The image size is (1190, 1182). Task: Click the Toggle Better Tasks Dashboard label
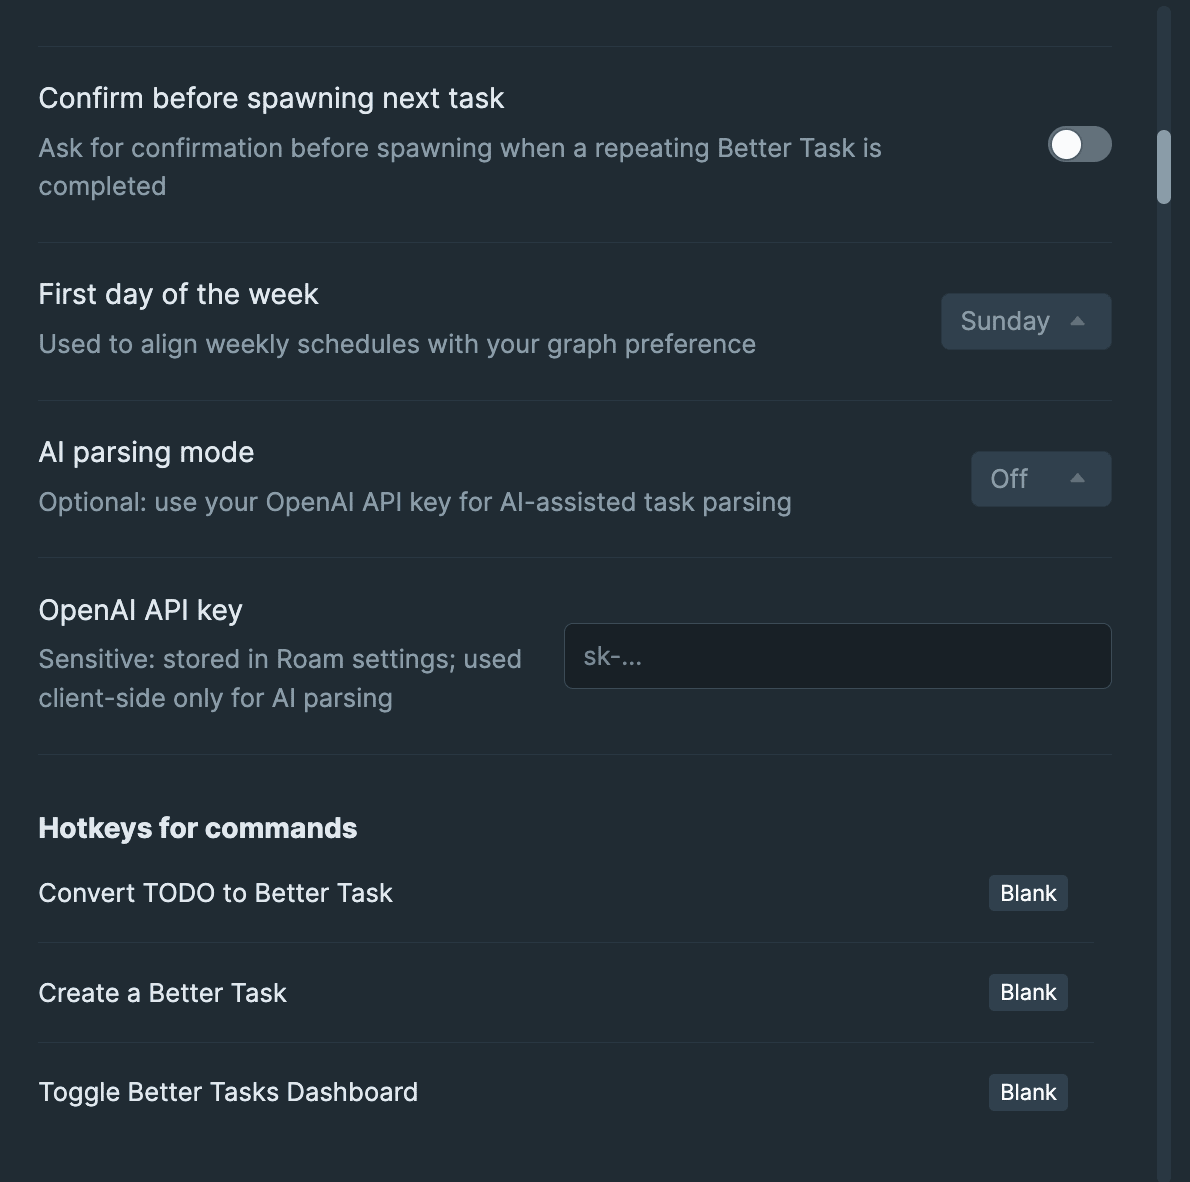(x=228, y=1092)
